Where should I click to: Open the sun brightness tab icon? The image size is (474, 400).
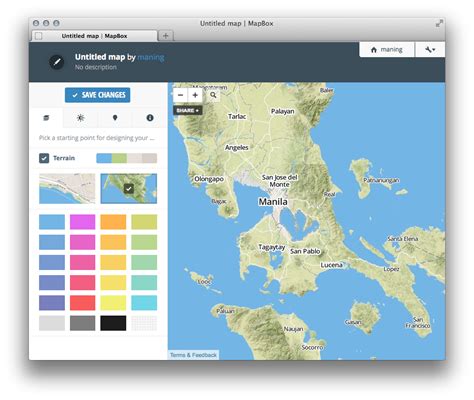pos(81,118)
